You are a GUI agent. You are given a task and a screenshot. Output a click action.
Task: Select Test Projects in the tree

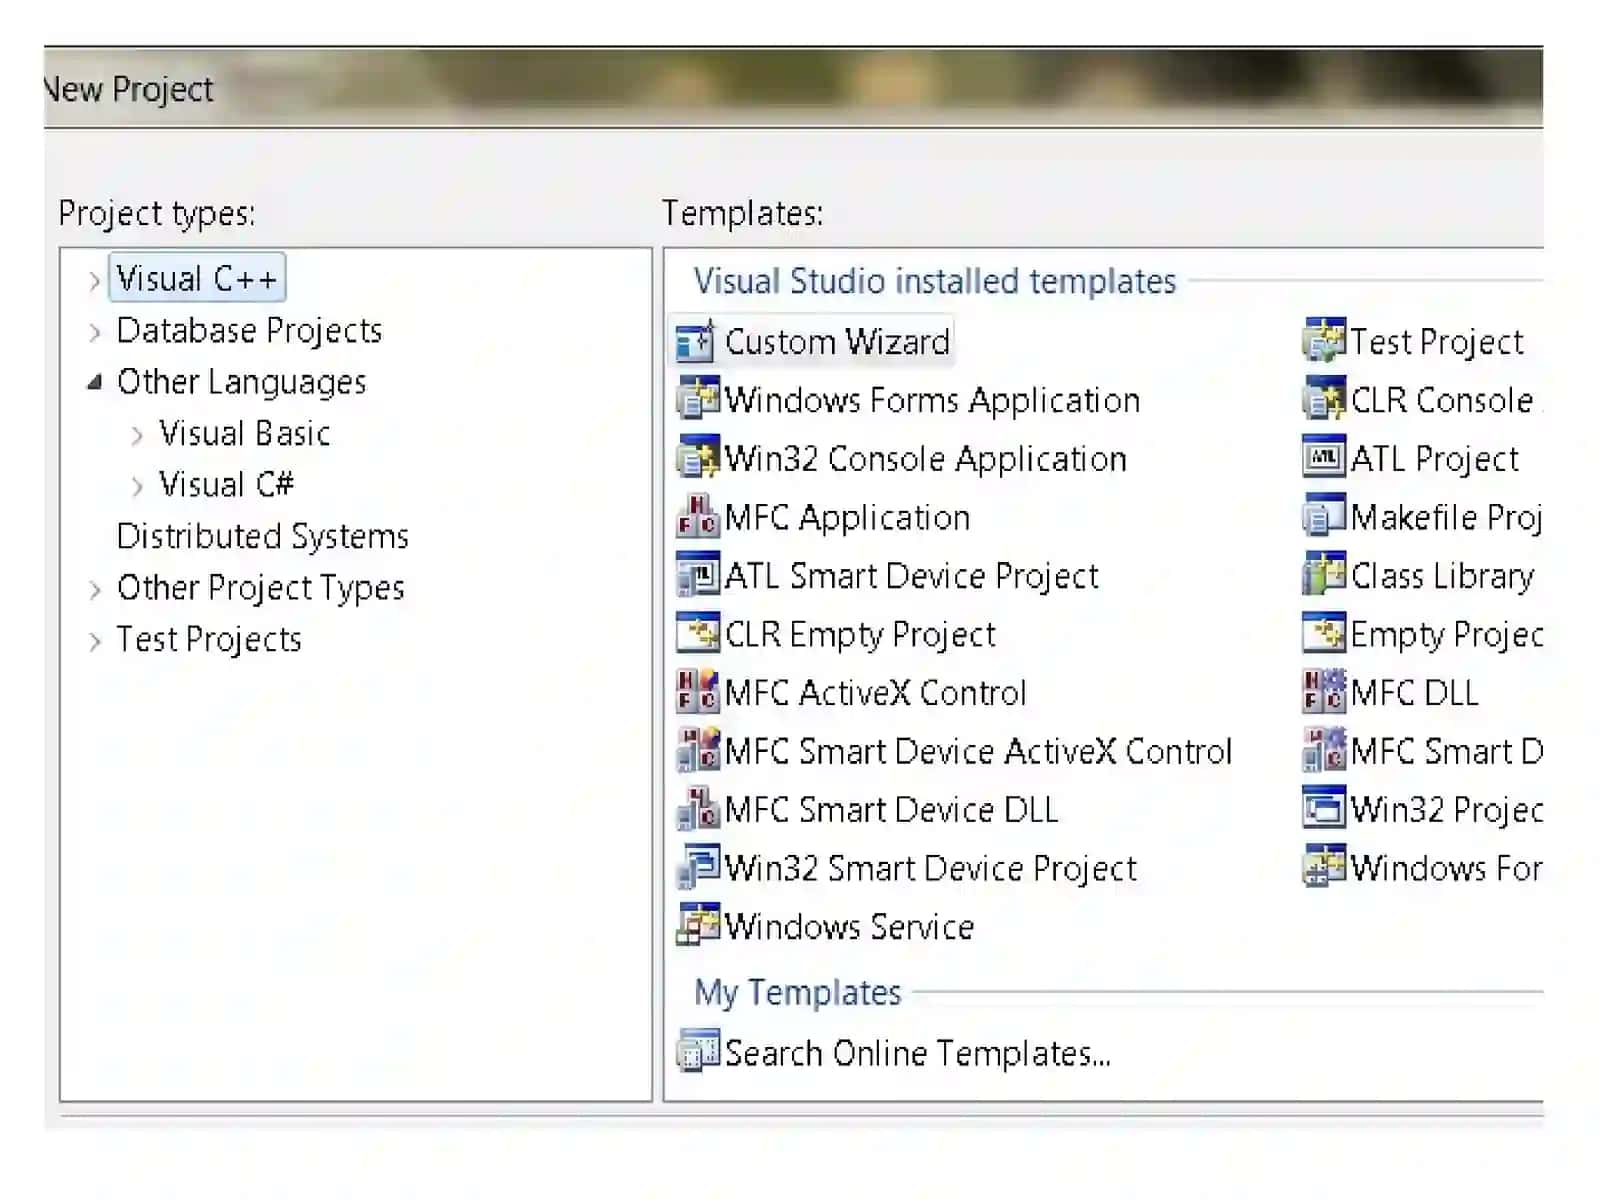click(209, 639)
